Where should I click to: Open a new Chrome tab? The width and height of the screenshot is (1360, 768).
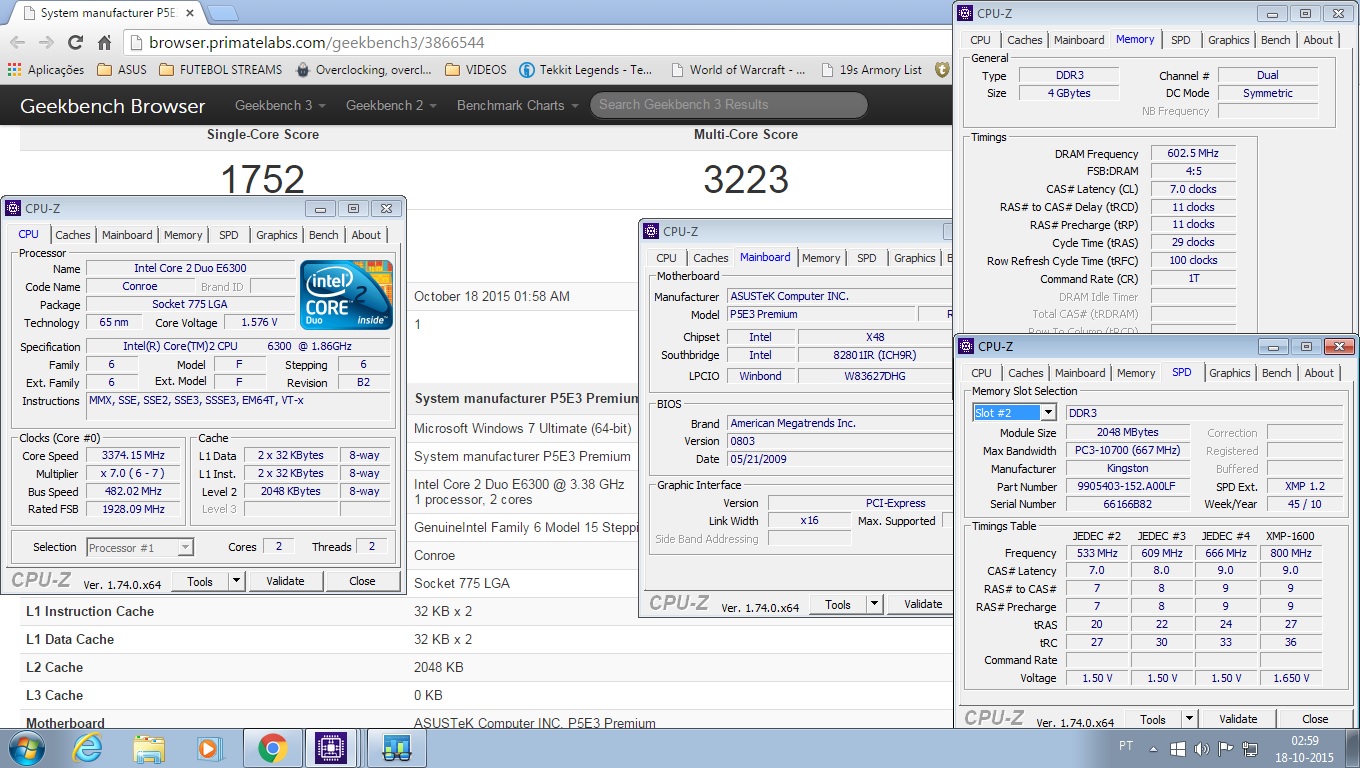pyautogui.click(x=222, y=13)
